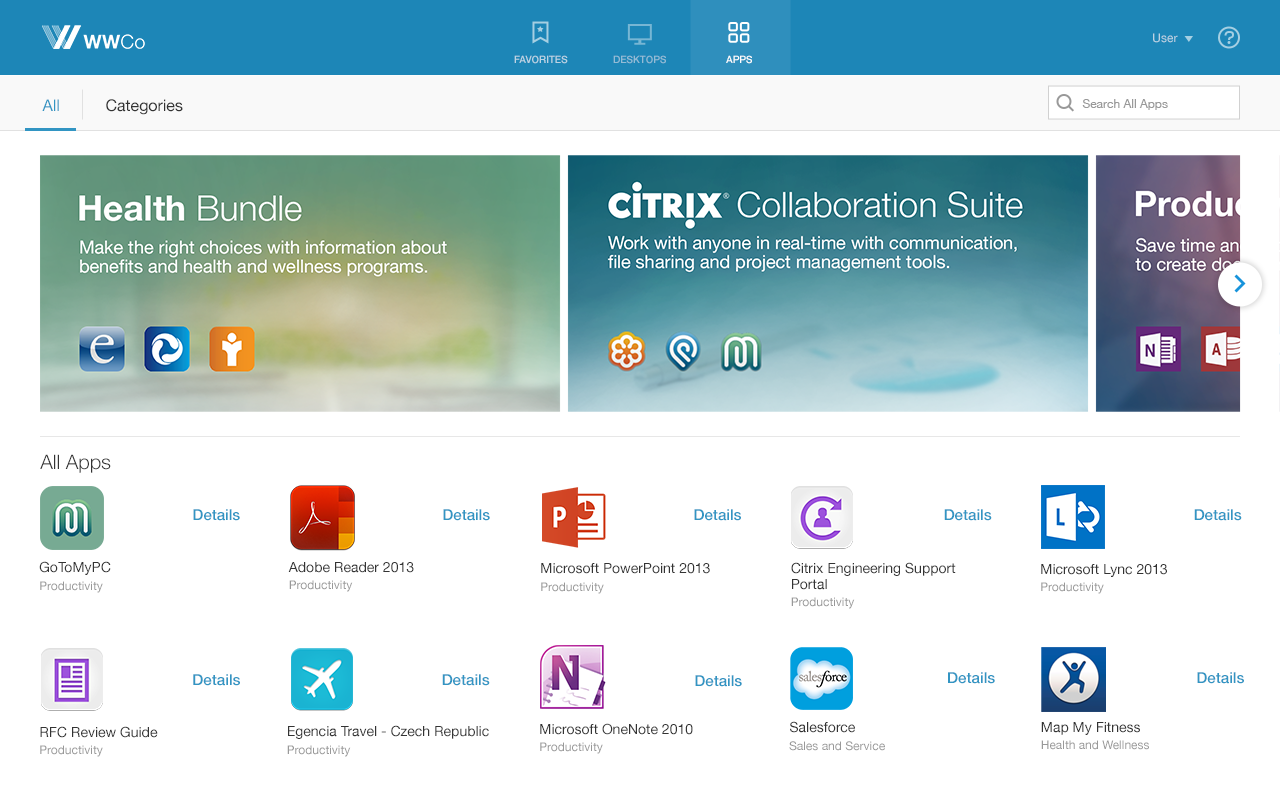Click the help question mark icon
1280x800 pixels.
point(1229,38)
